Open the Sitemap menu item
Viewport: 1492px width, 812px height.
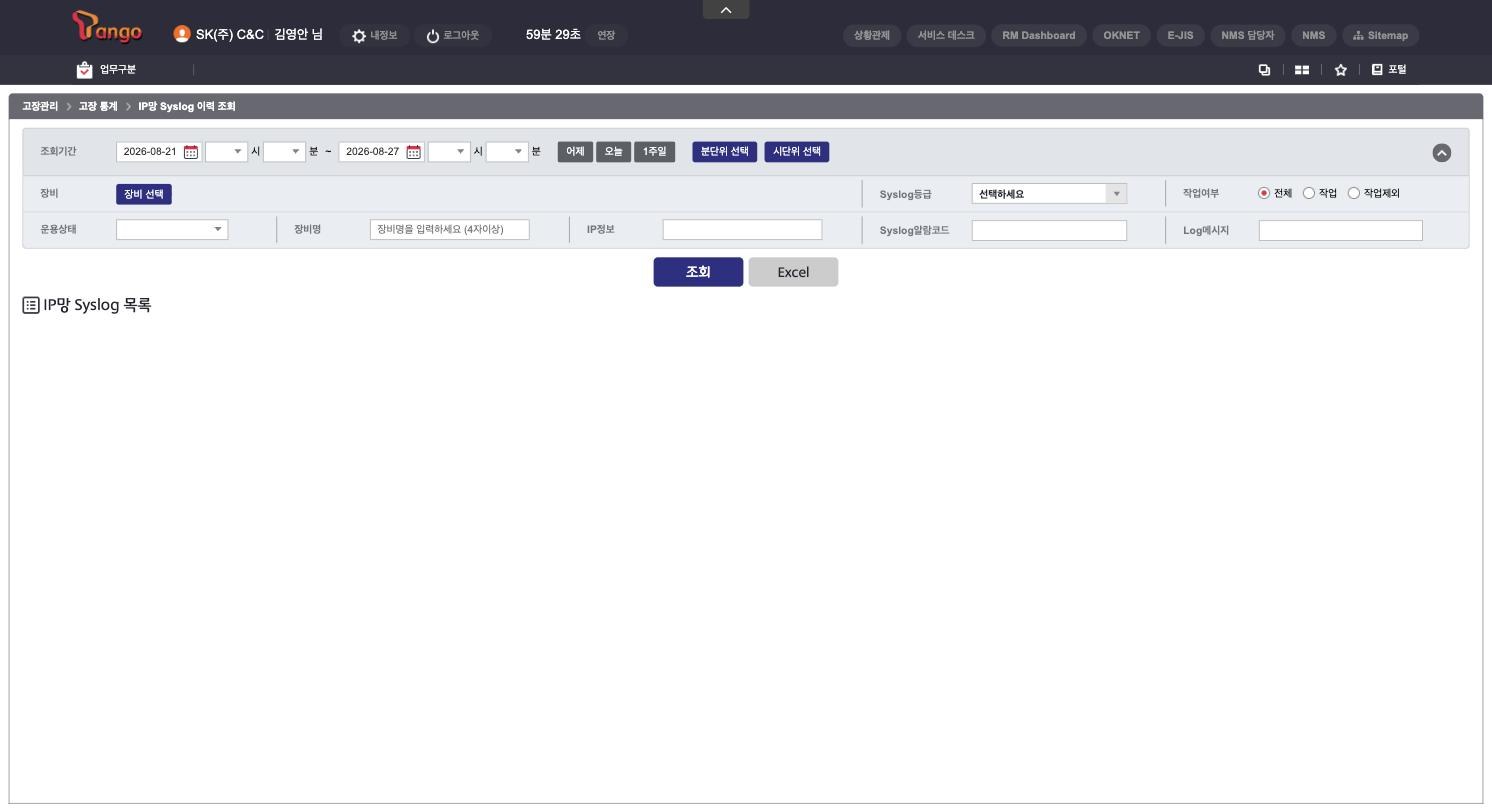click(1380, 35)
